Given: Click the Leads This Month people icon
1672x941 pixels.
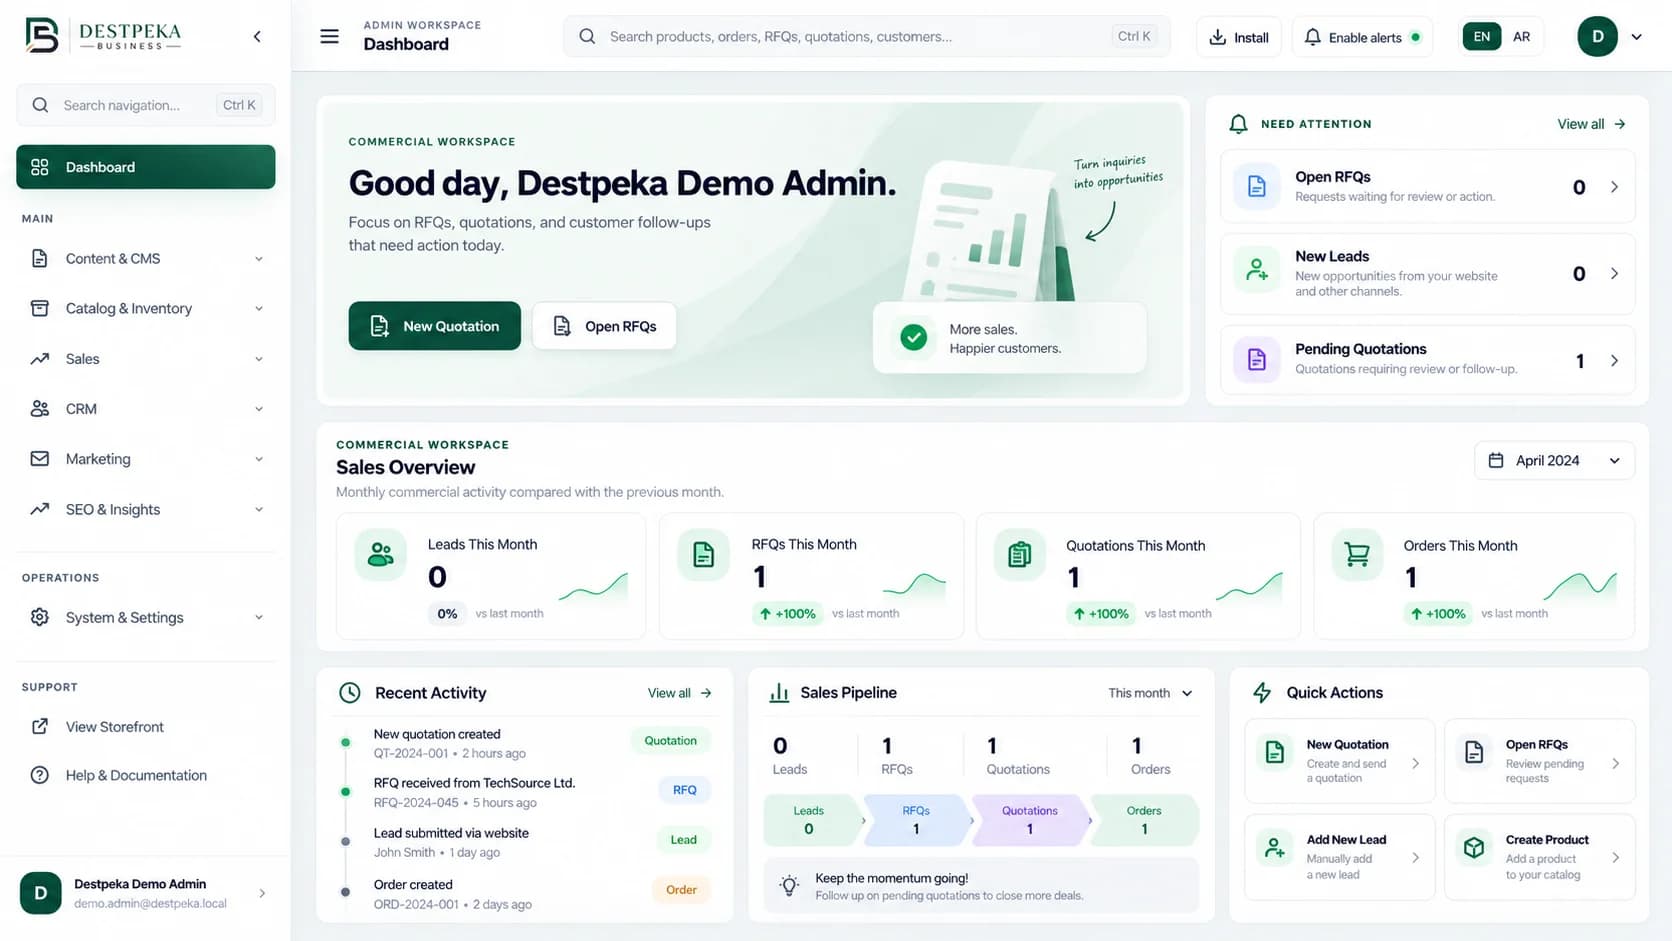Looking at the screenshot, I should [x=381, y=554].
